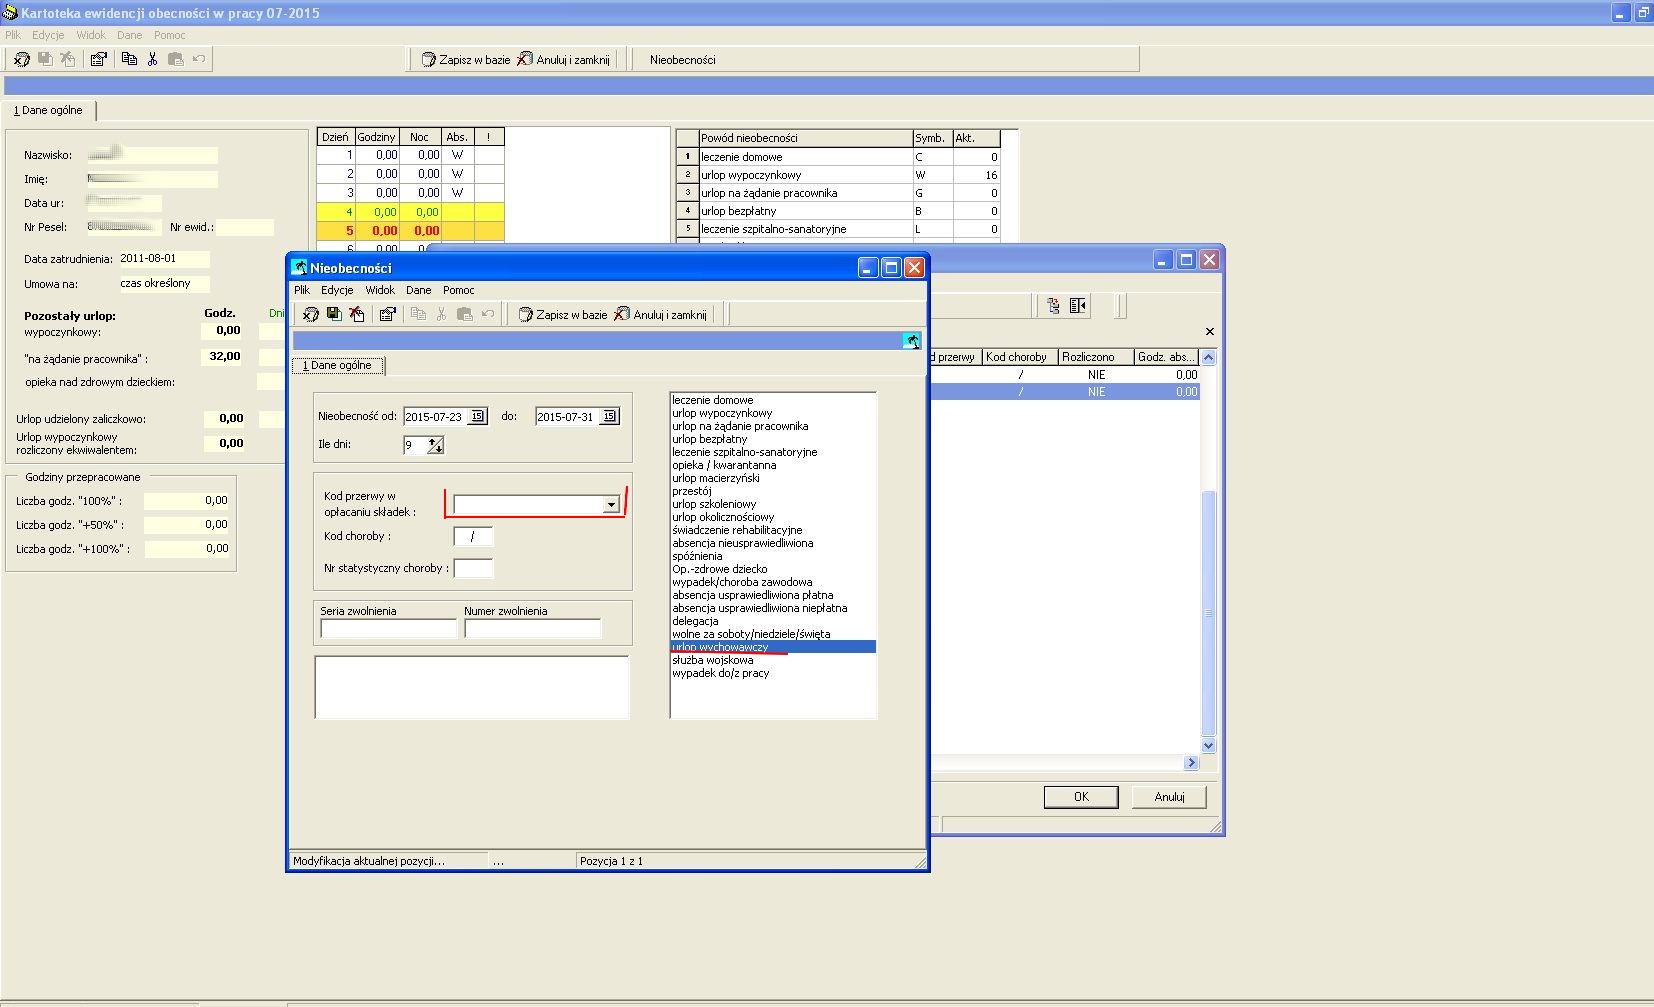The width and height of the screenshot is (1654, 1007).
Task: Click 'Zapisz w bazie' in Kartoteka main toolbar
Action: [x=465, y=59]
